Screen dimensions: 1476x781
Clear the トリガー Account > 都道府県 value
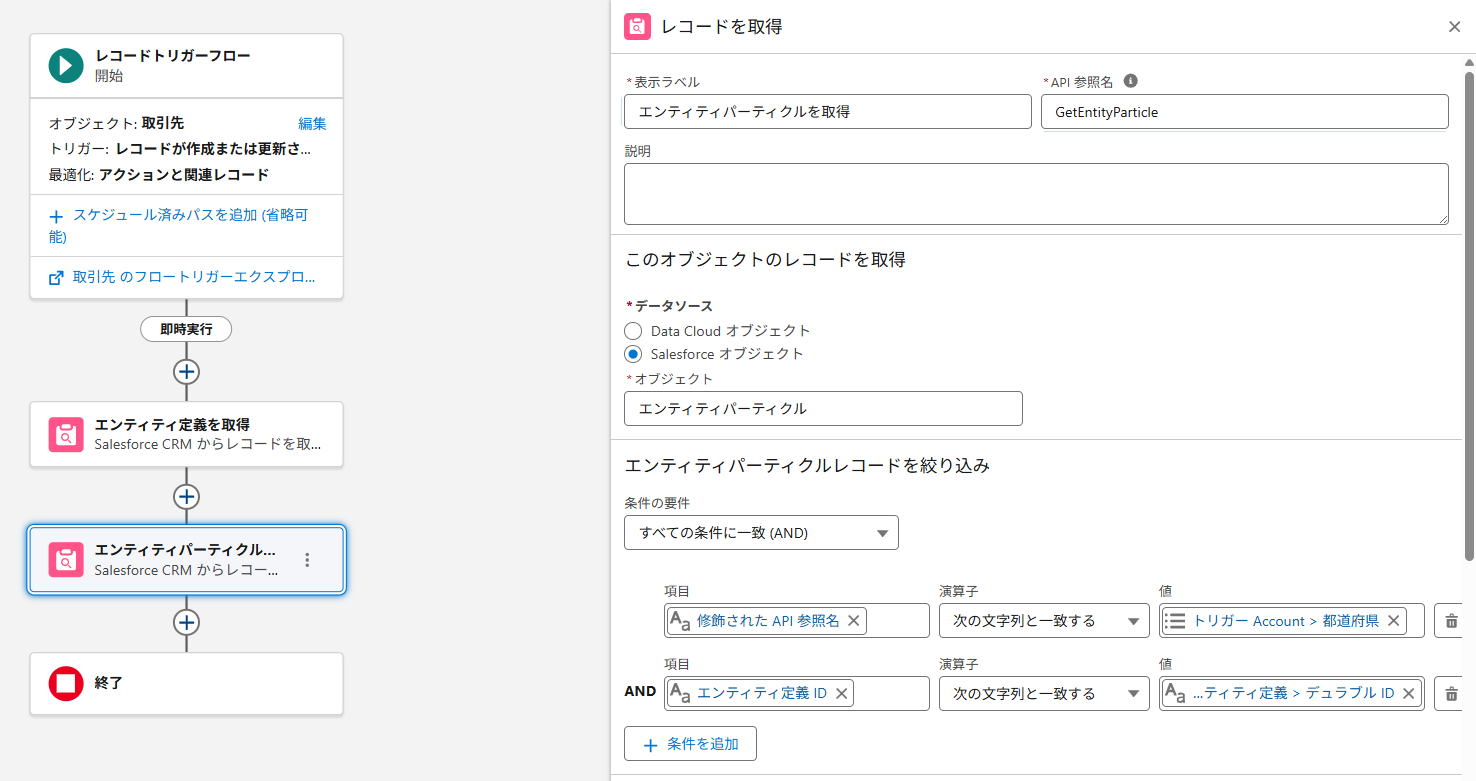[1393, 621]
